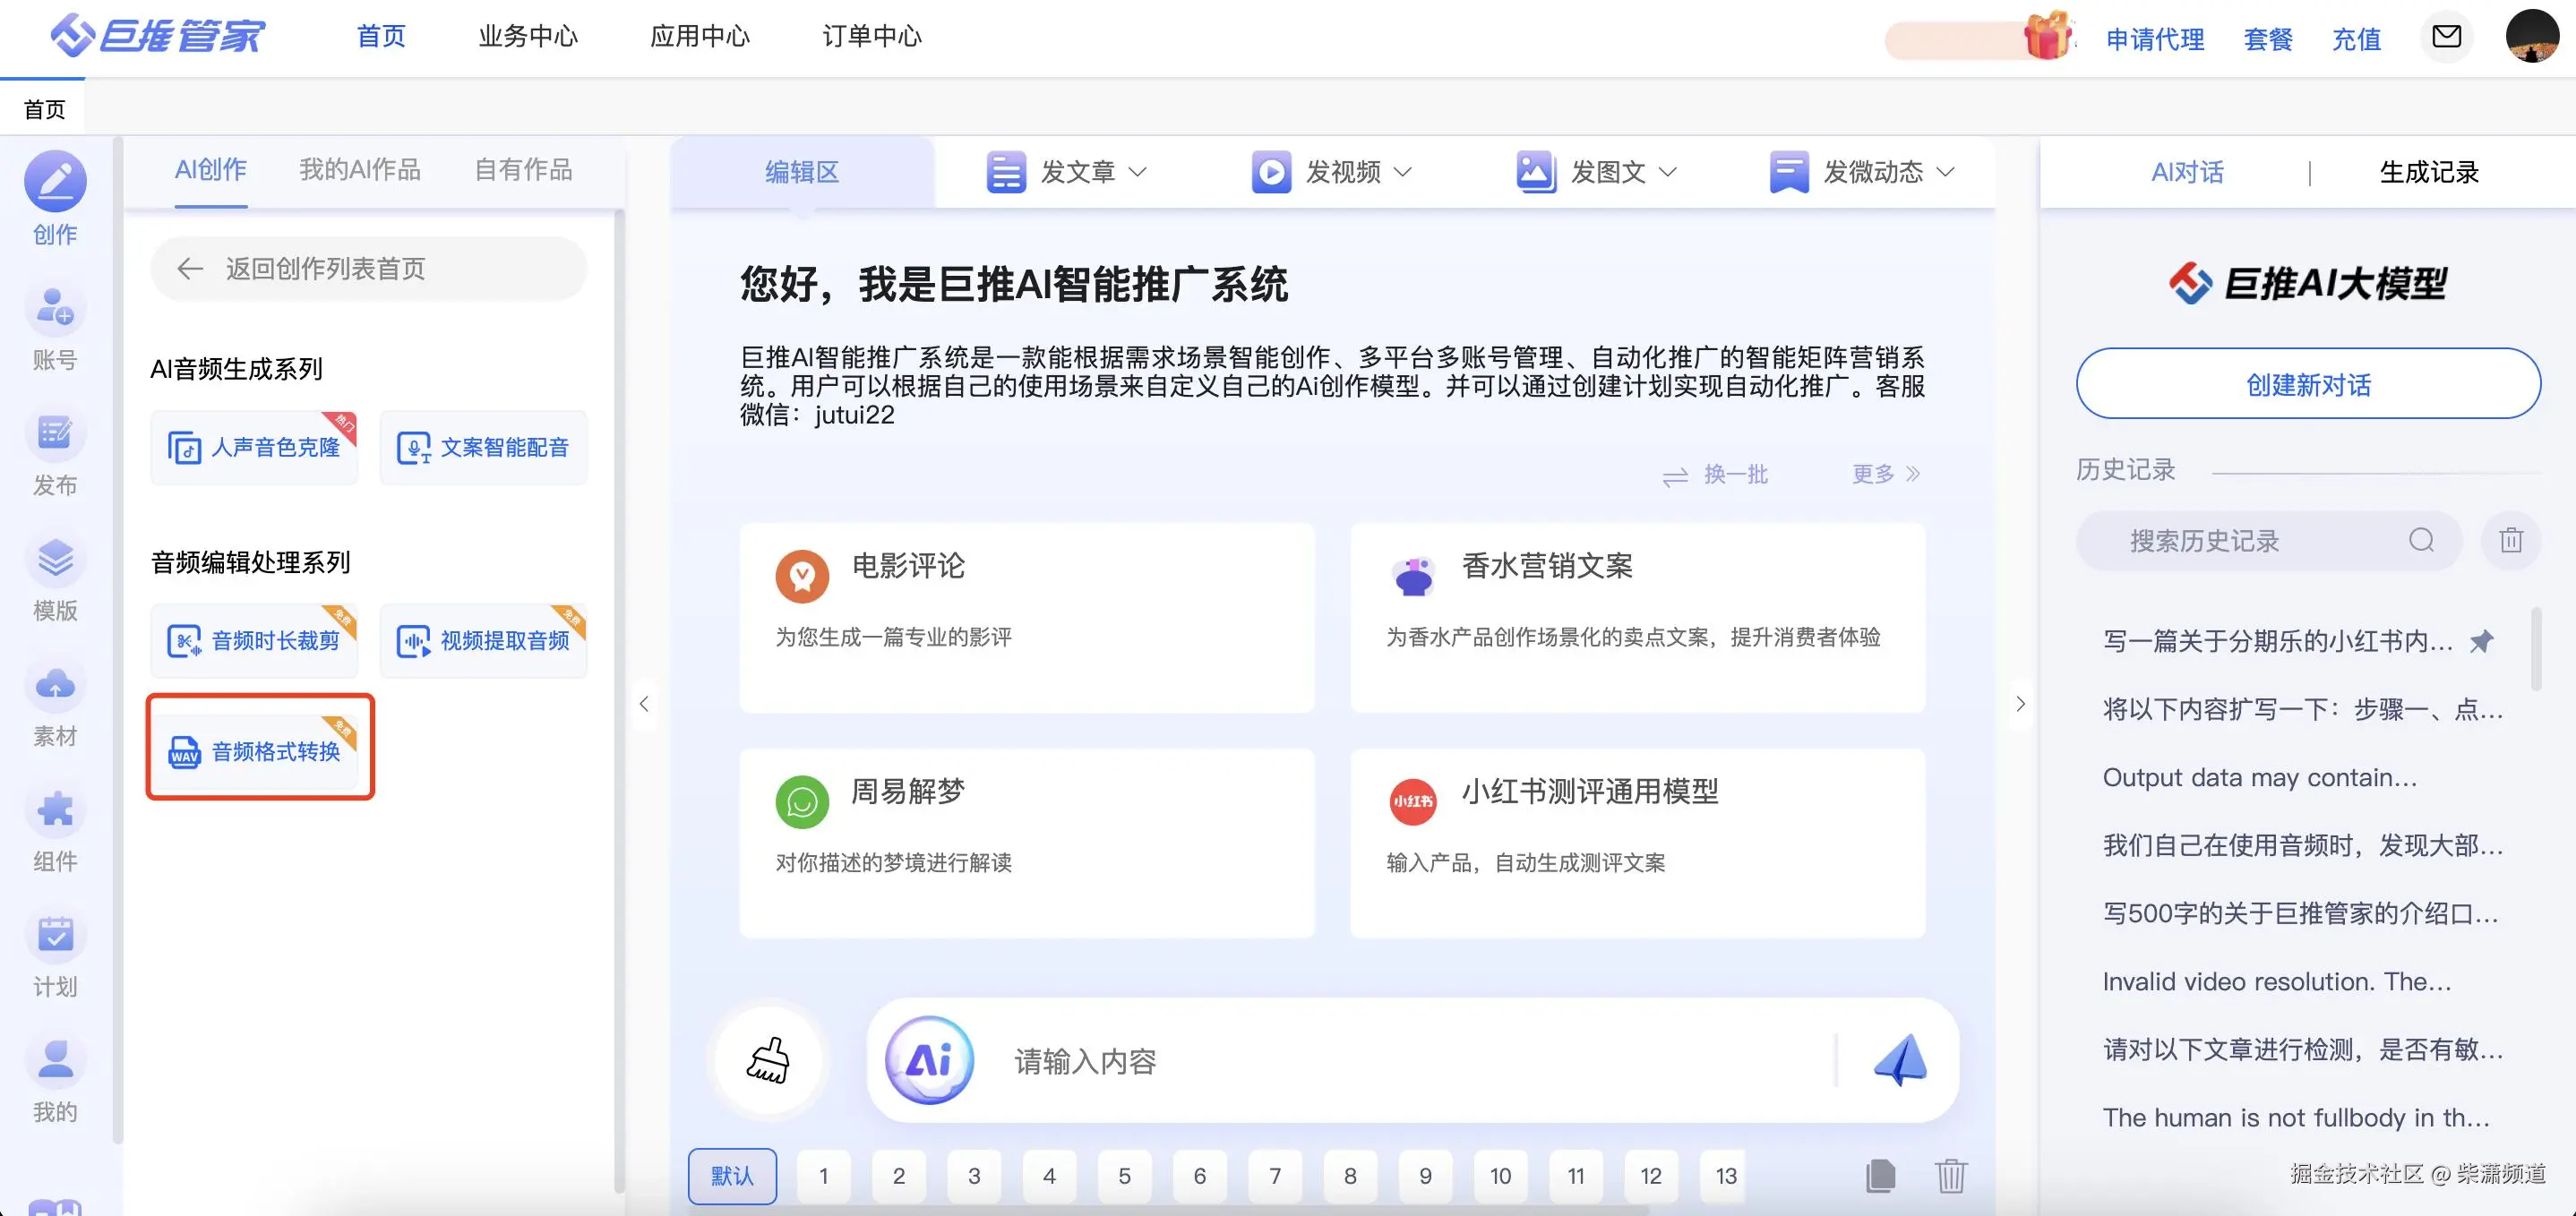Switch to the 我的AI作品 tab

pyautogui.click(x=360, y=170)
